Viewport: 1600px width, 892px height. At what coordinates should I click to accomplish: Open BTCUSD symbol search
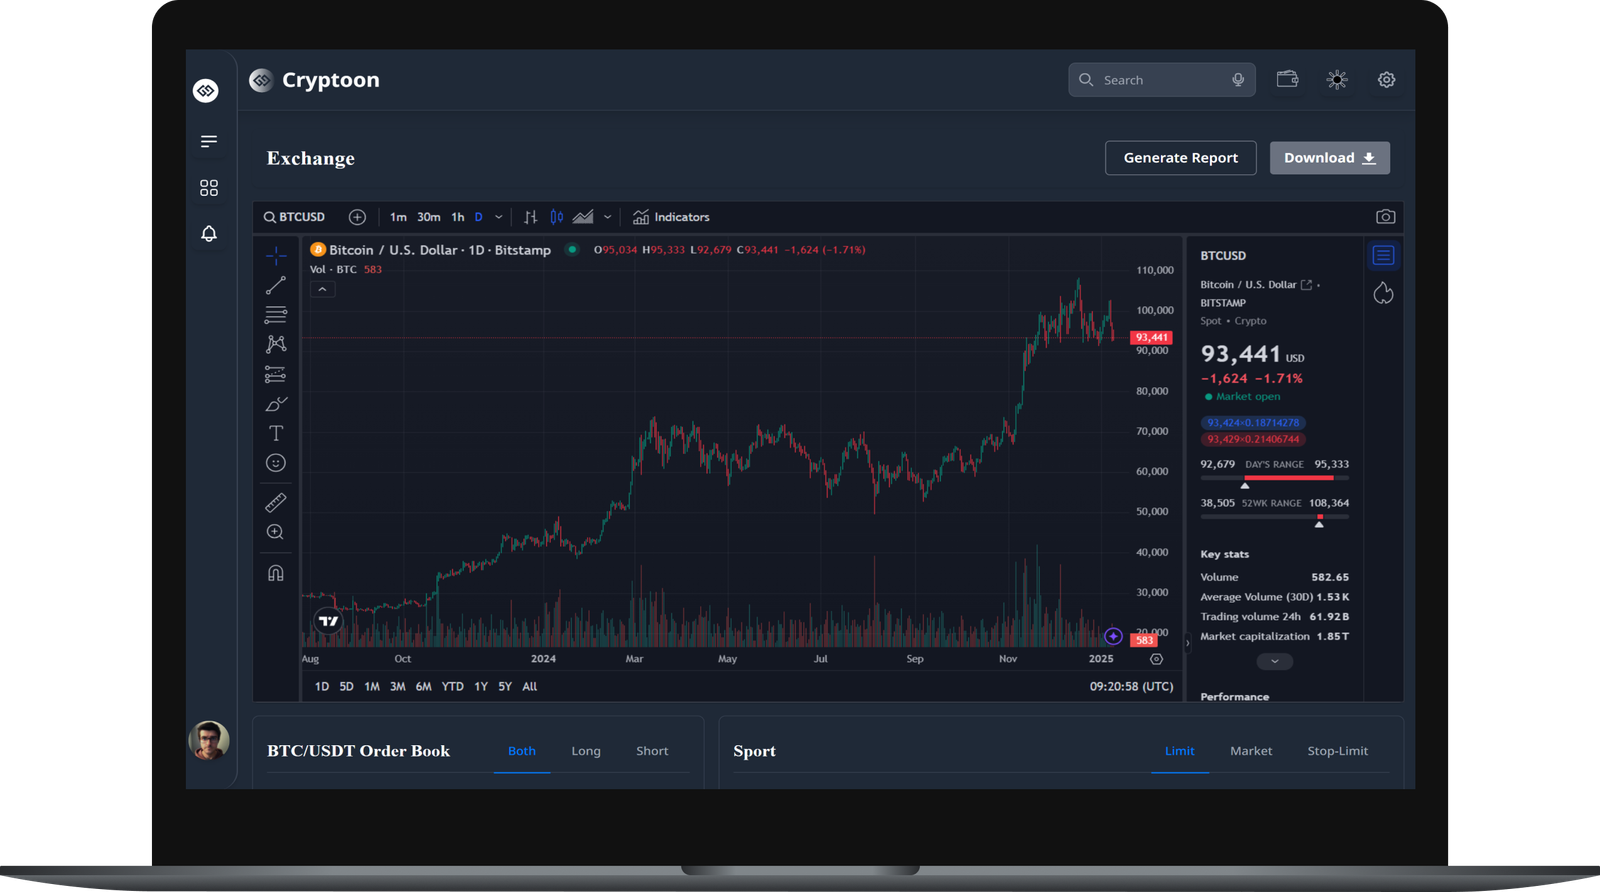(x=294, y=217)
